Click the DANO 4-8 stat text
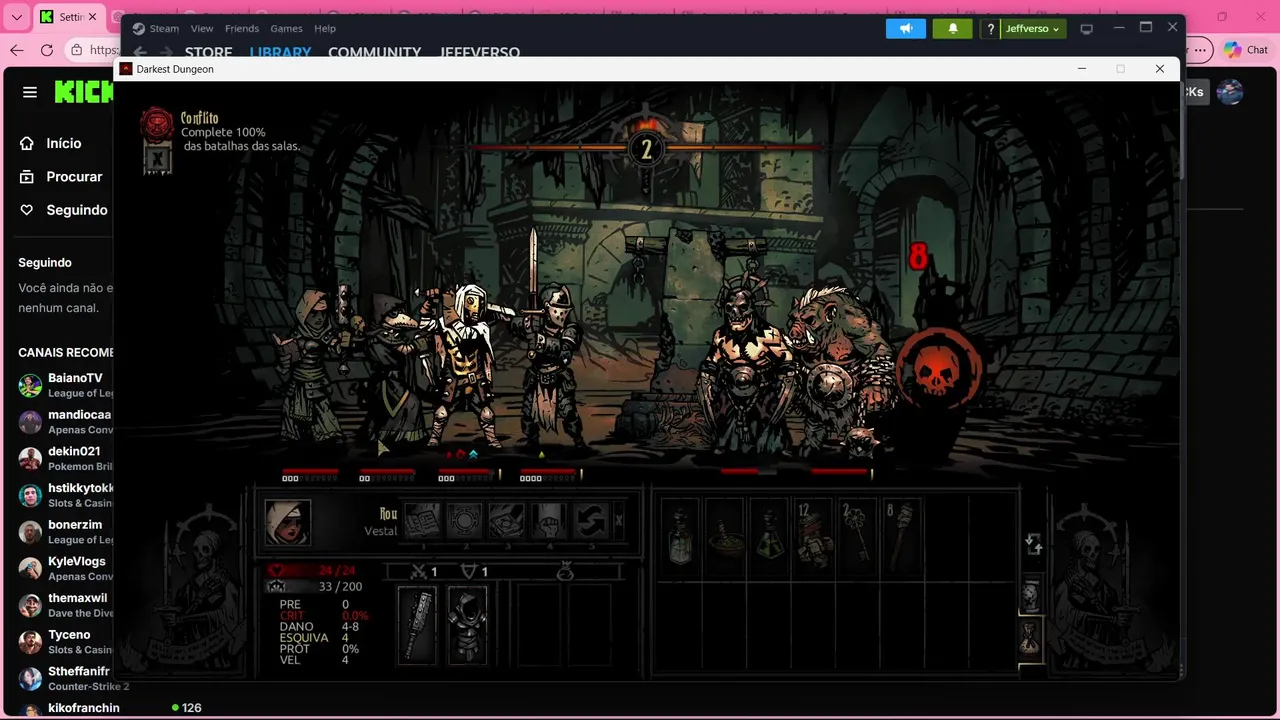 coord(319,627)
